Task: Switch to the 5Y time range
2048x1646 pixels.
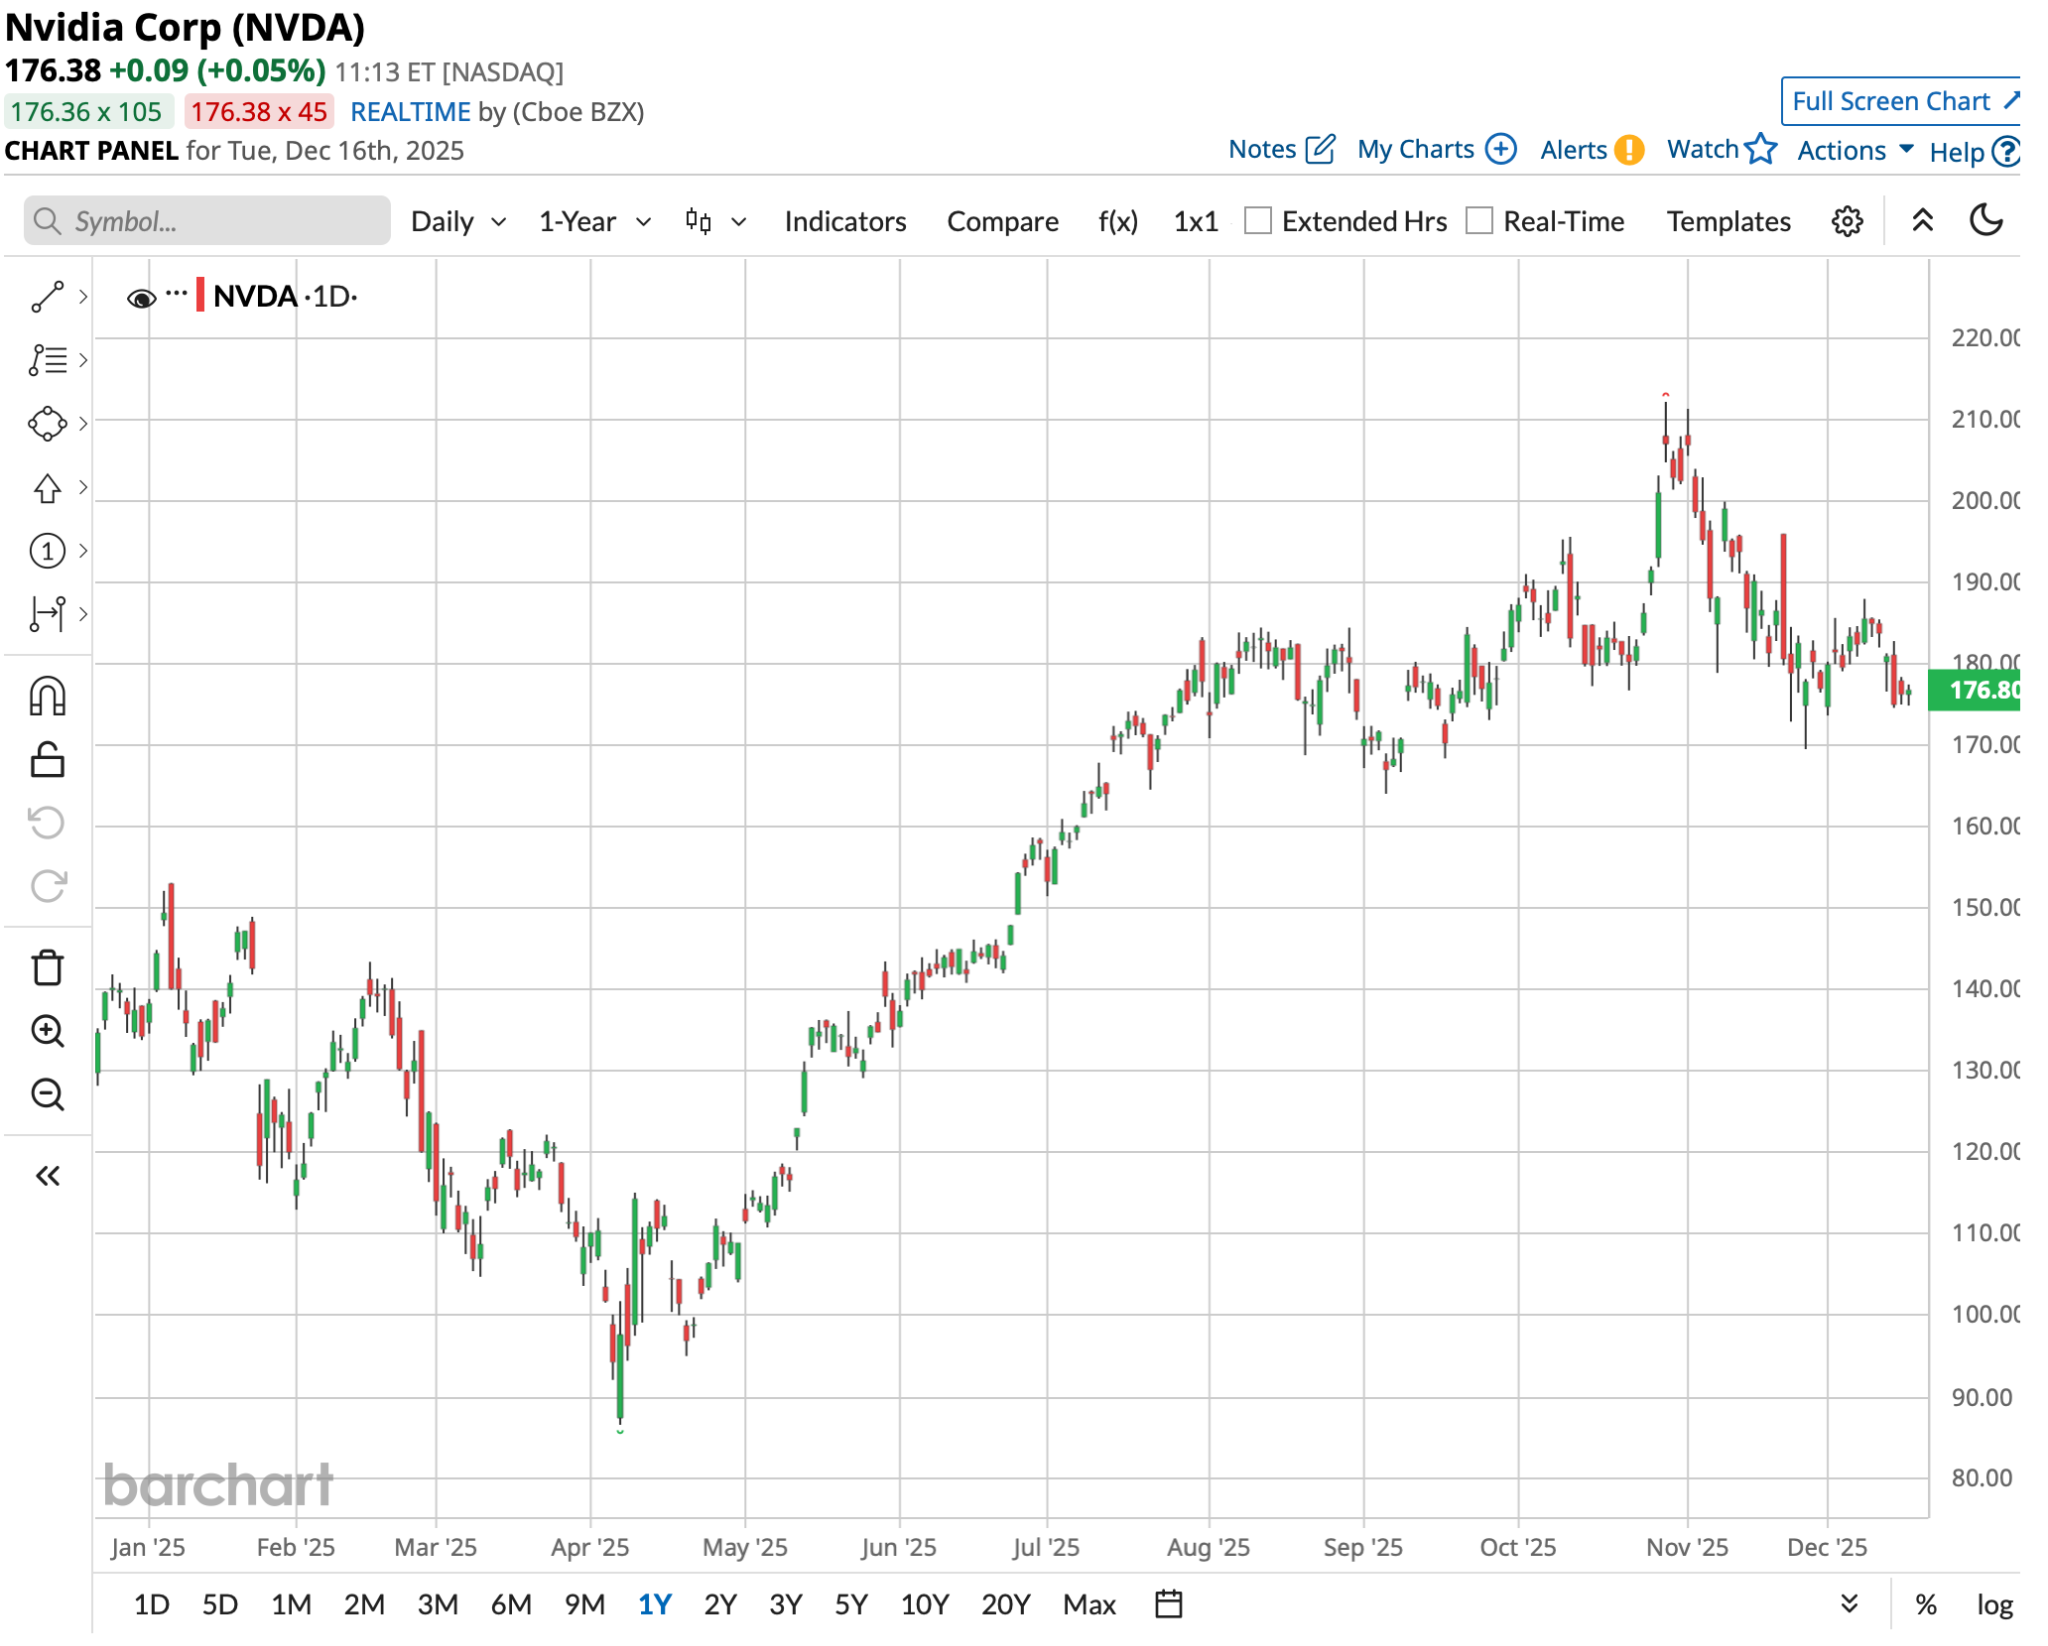Action: click(851, 1604)
